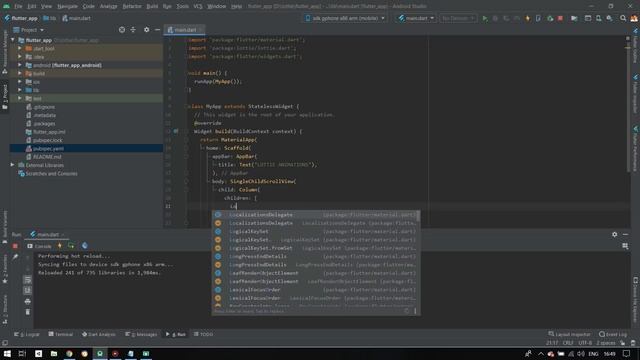Select main.dart editor tab

click(183, 30)
